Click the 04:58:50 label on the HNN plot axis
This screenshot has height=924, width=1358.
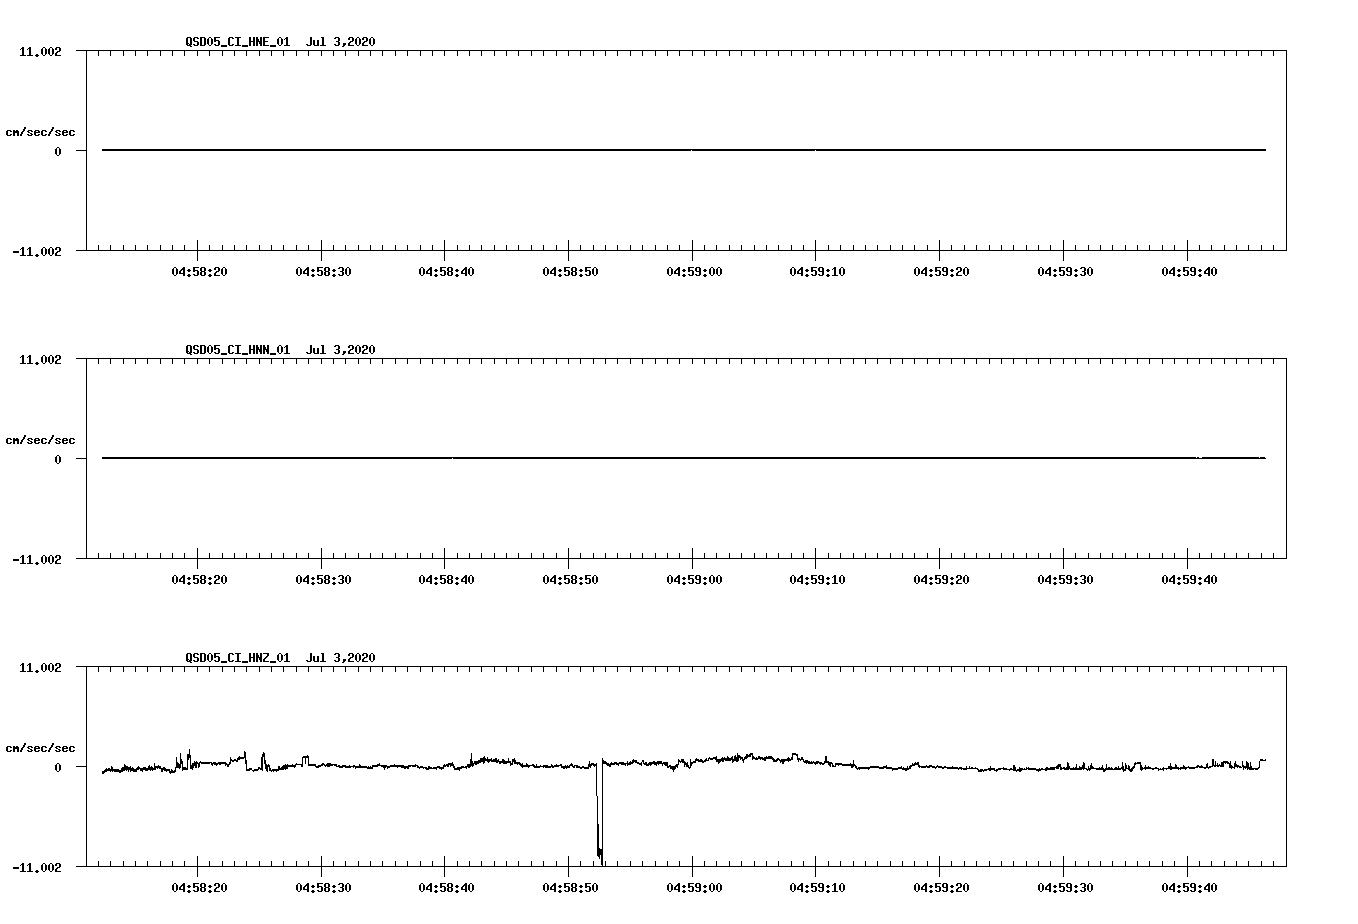click(569, 579)
